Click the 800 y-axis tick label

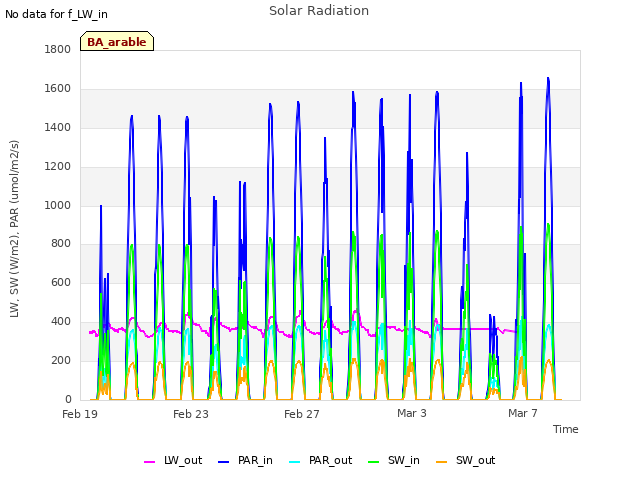click(61, 244)
